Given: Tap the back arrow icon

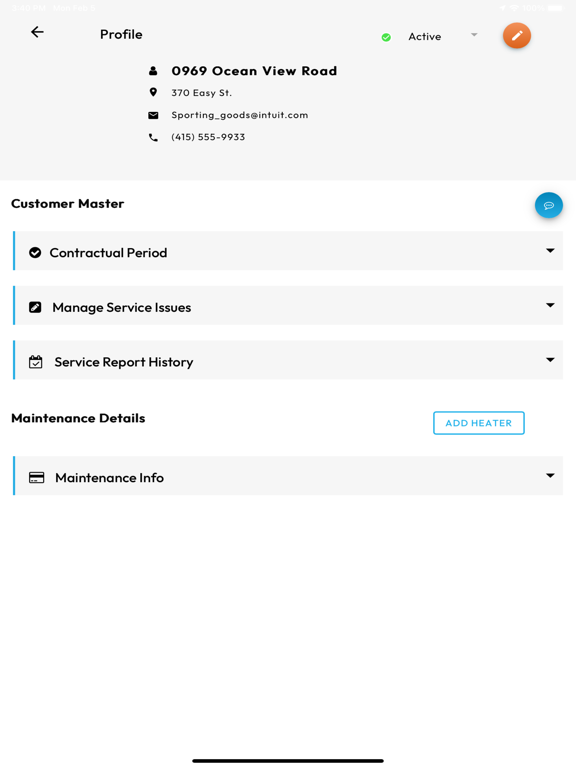Looking at the screenshot, I should (x=37, y=32).
